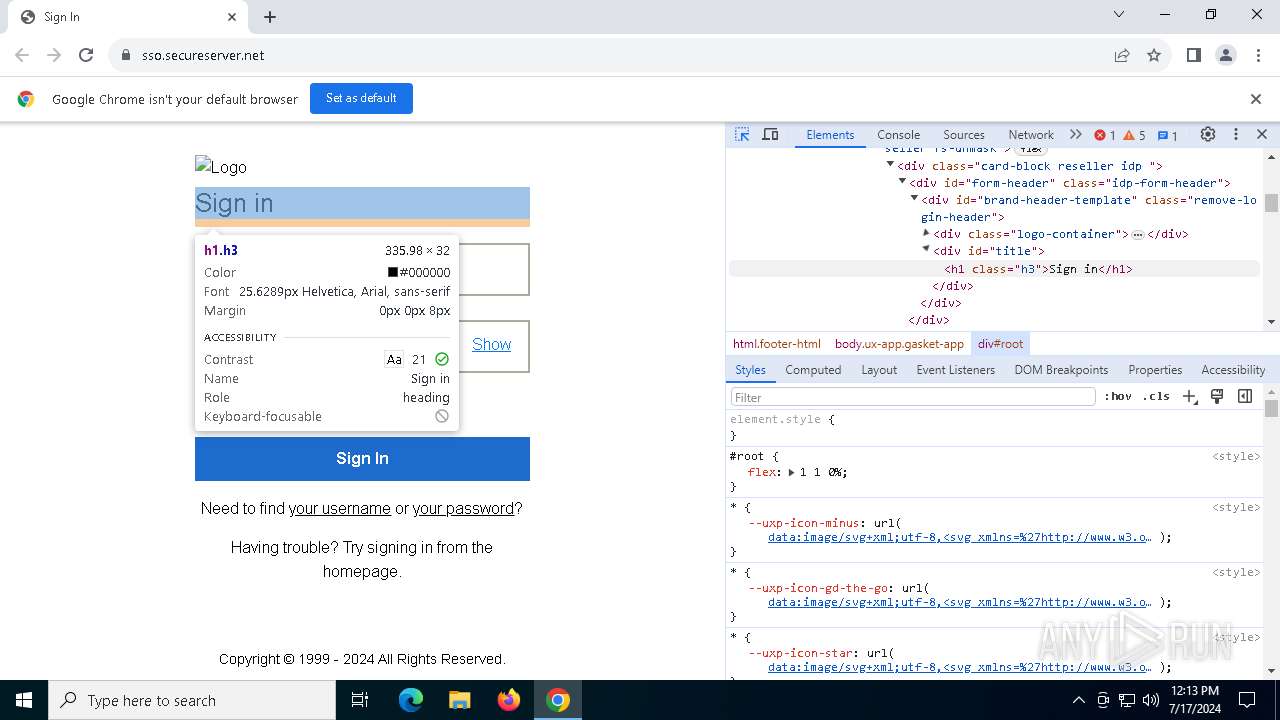
Task: Toggle Chrome side panel icon
Action: pos(1193,55)
